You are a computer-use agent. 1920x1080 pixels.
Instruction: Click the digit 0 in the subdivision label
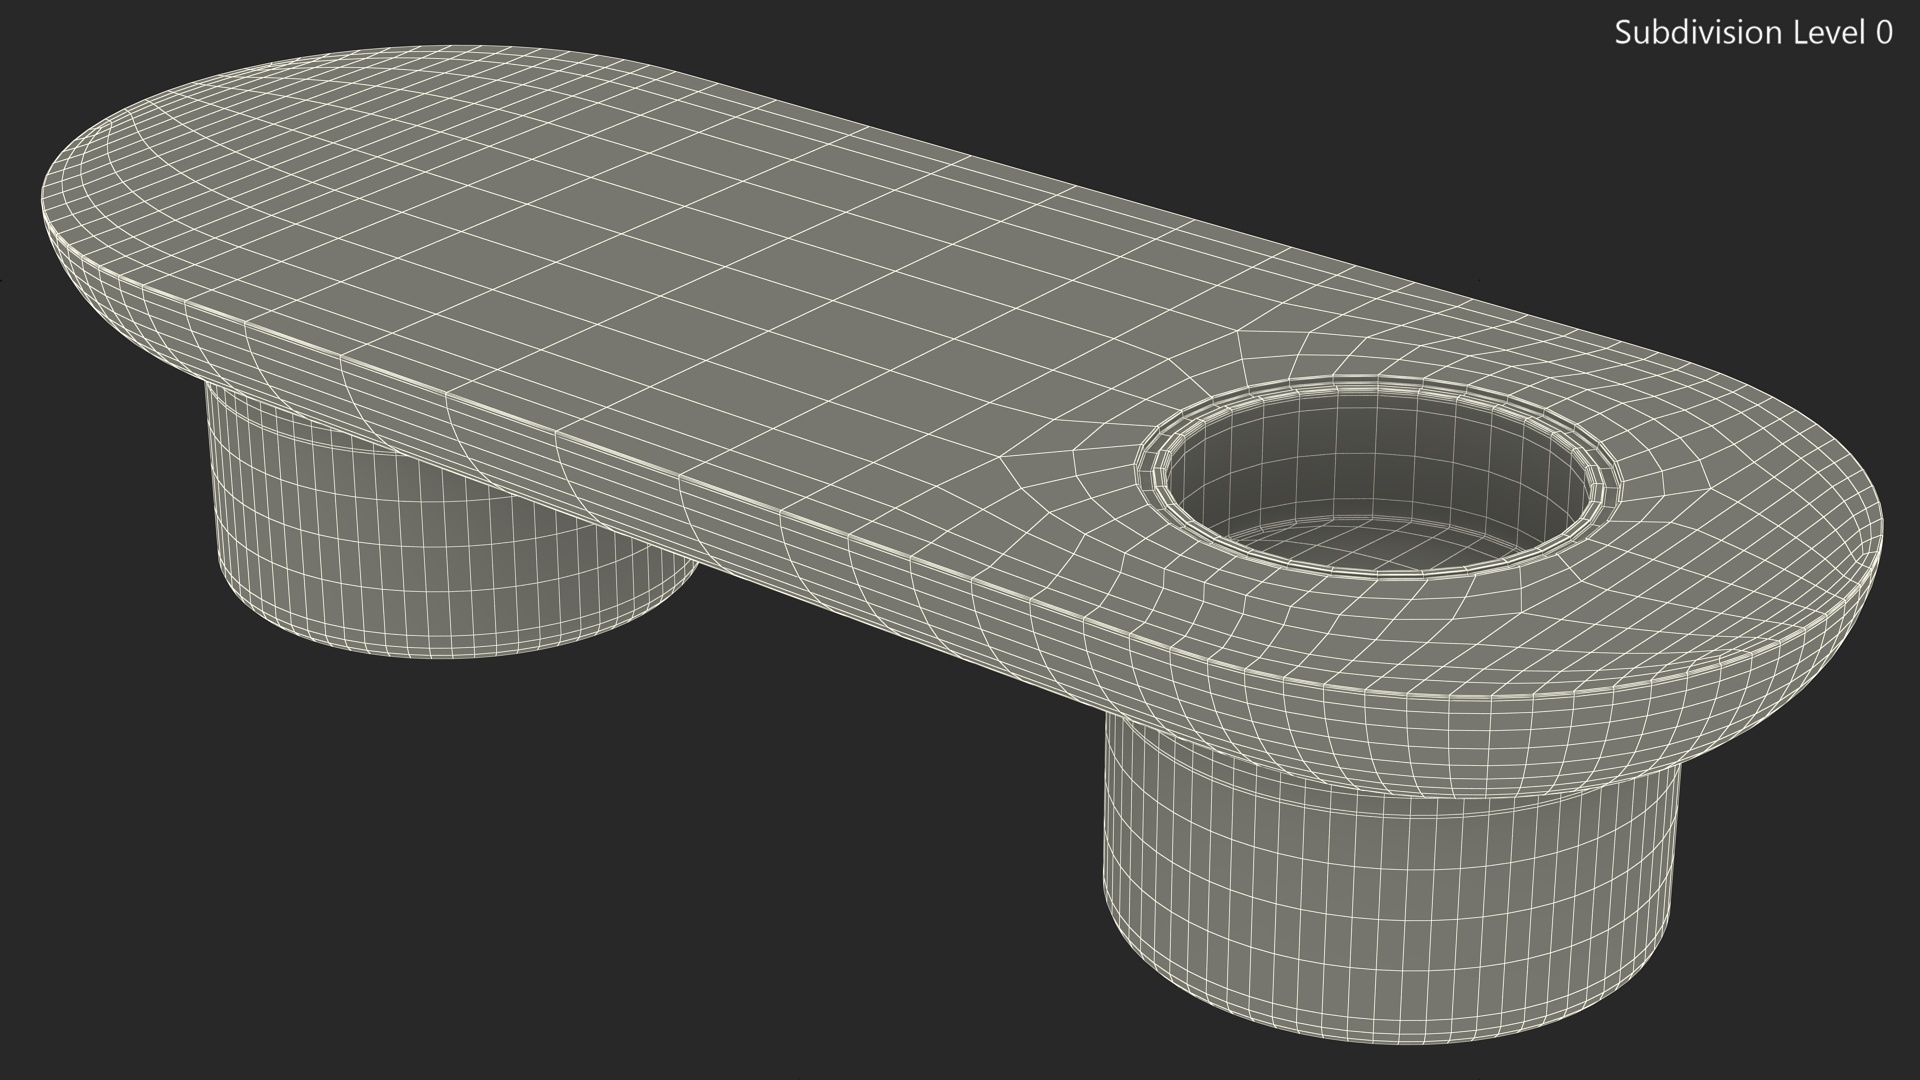coord(1883,33)
